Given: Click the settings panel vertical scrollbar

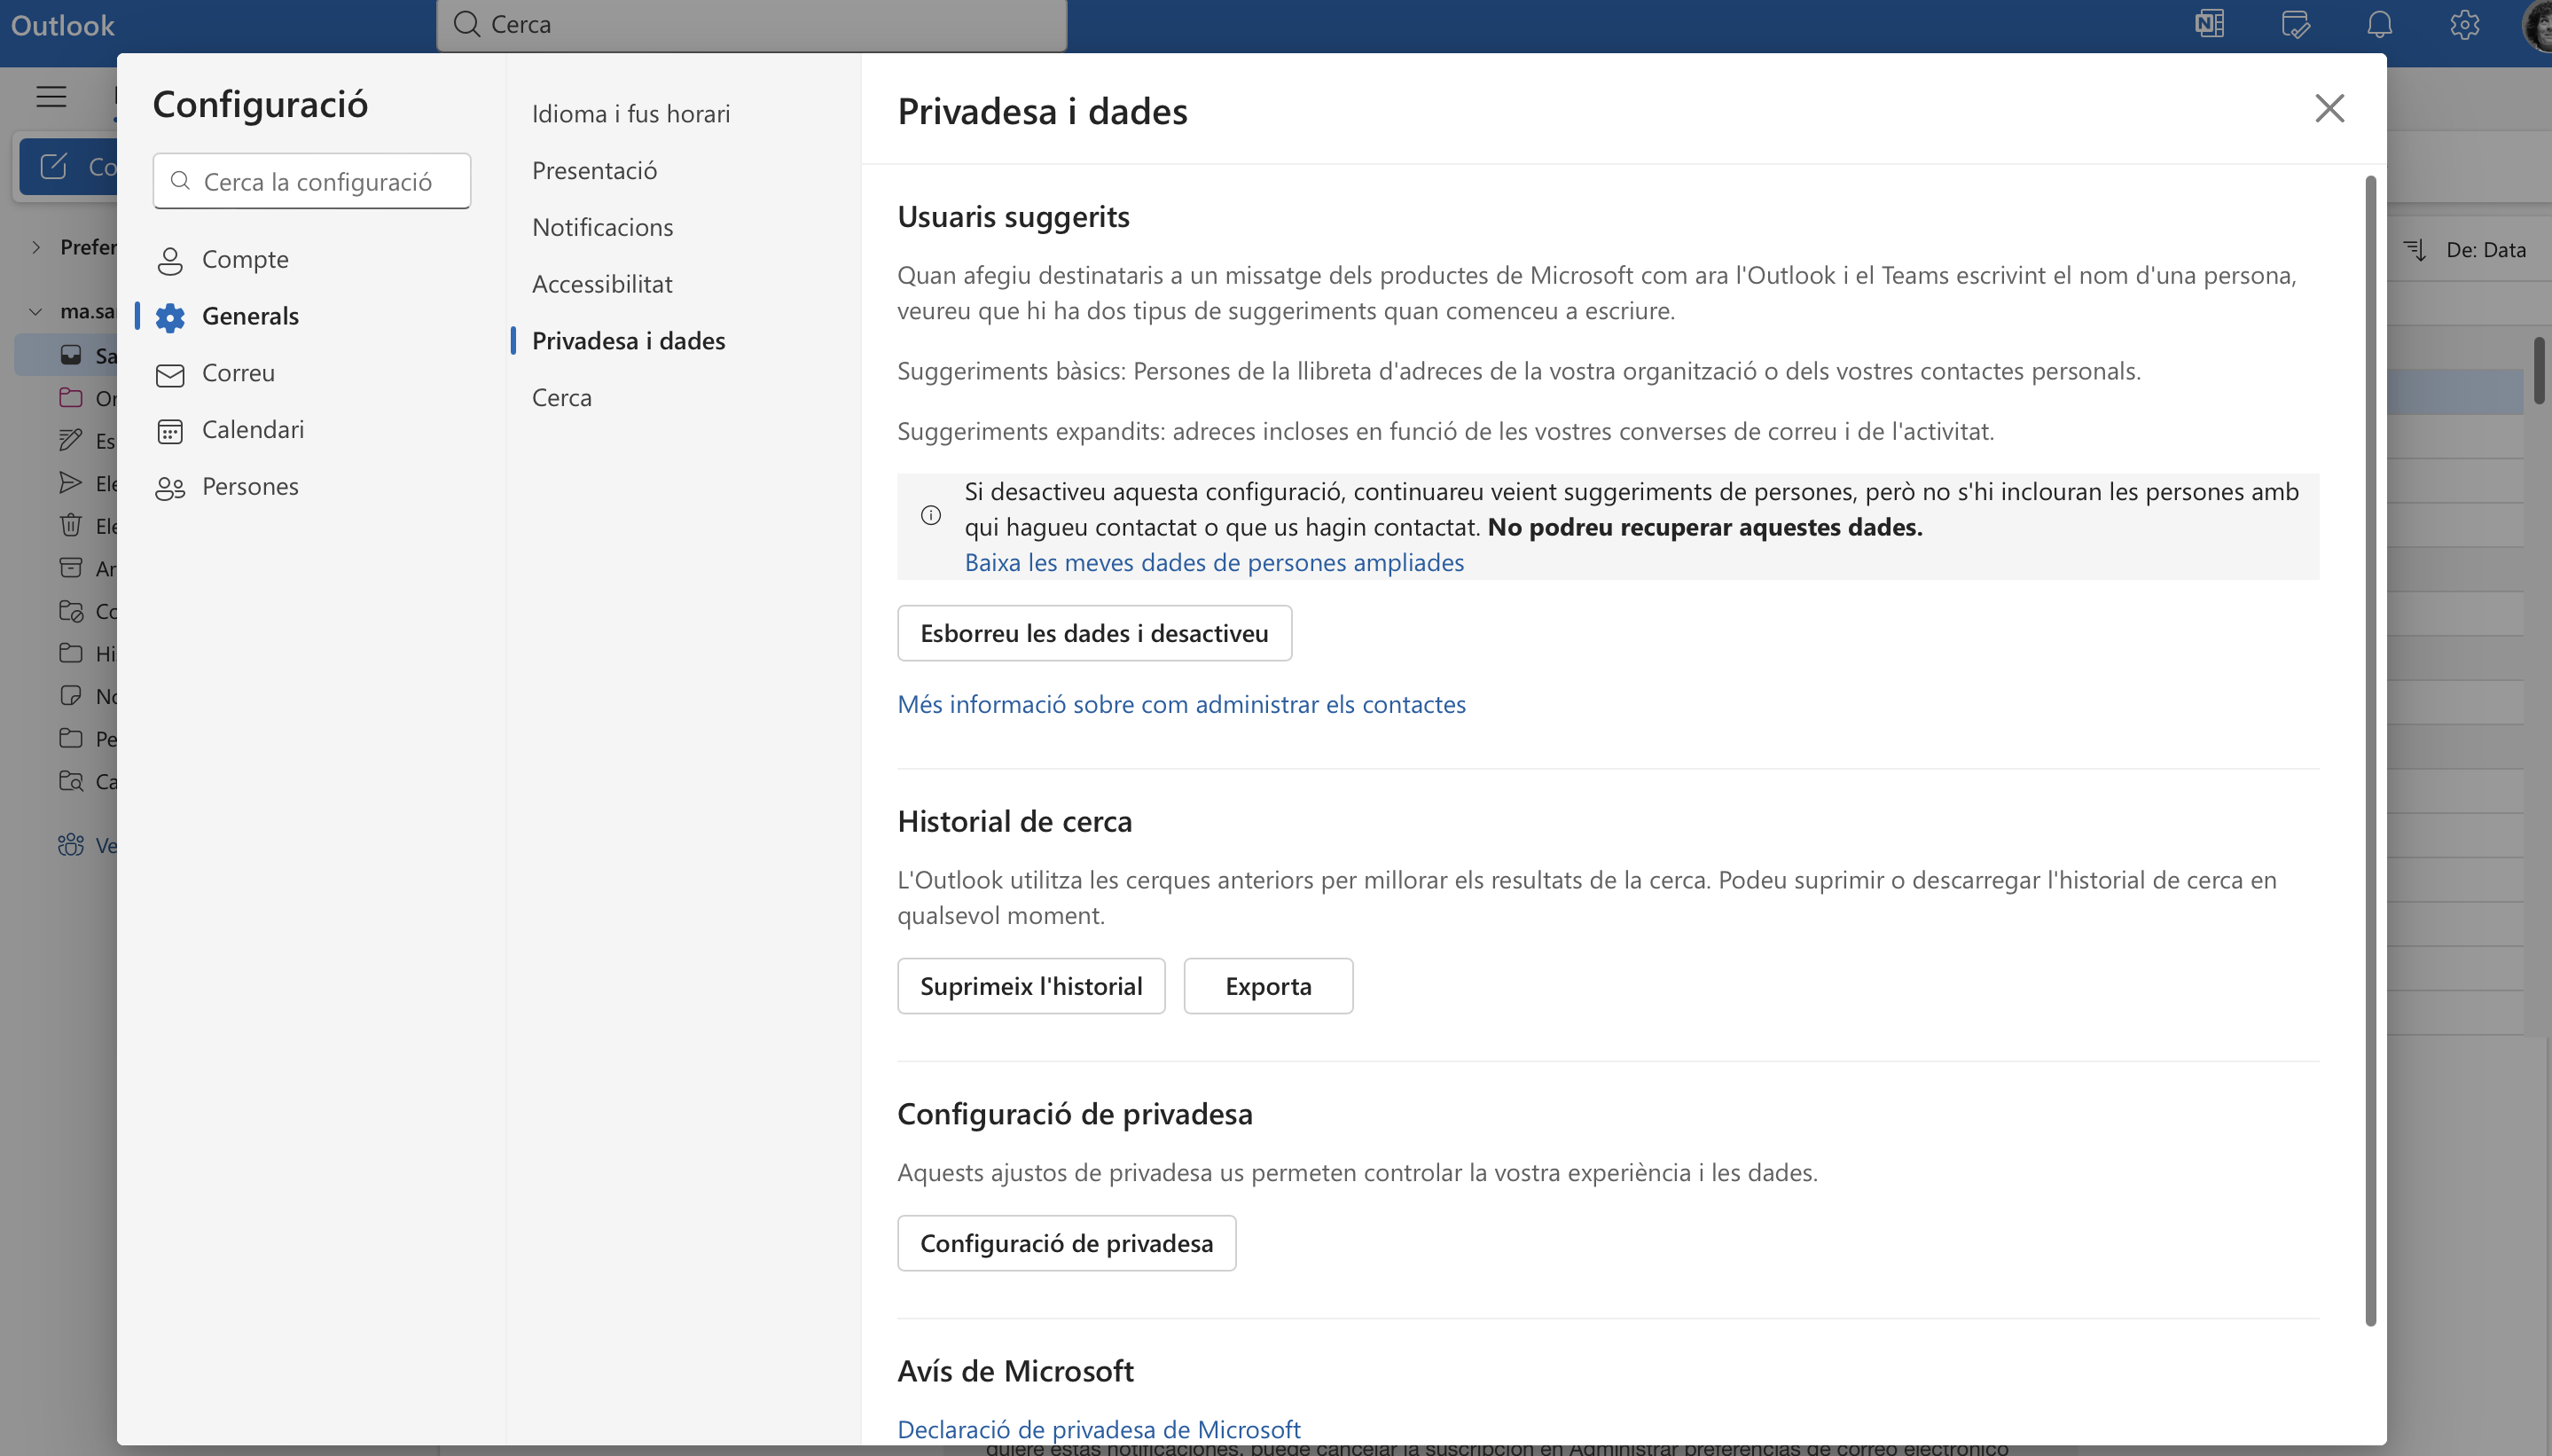Looking at the screenshot, I should [x=2370, y=750].
